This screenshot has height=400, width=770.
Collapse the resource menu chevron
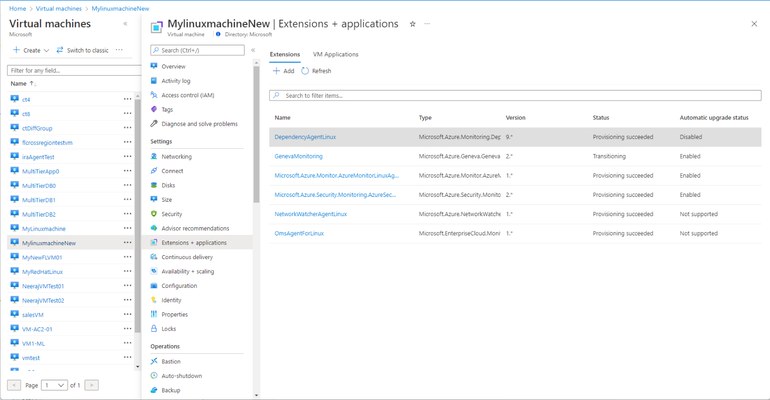pyautogui.click(x=253, y=50)
